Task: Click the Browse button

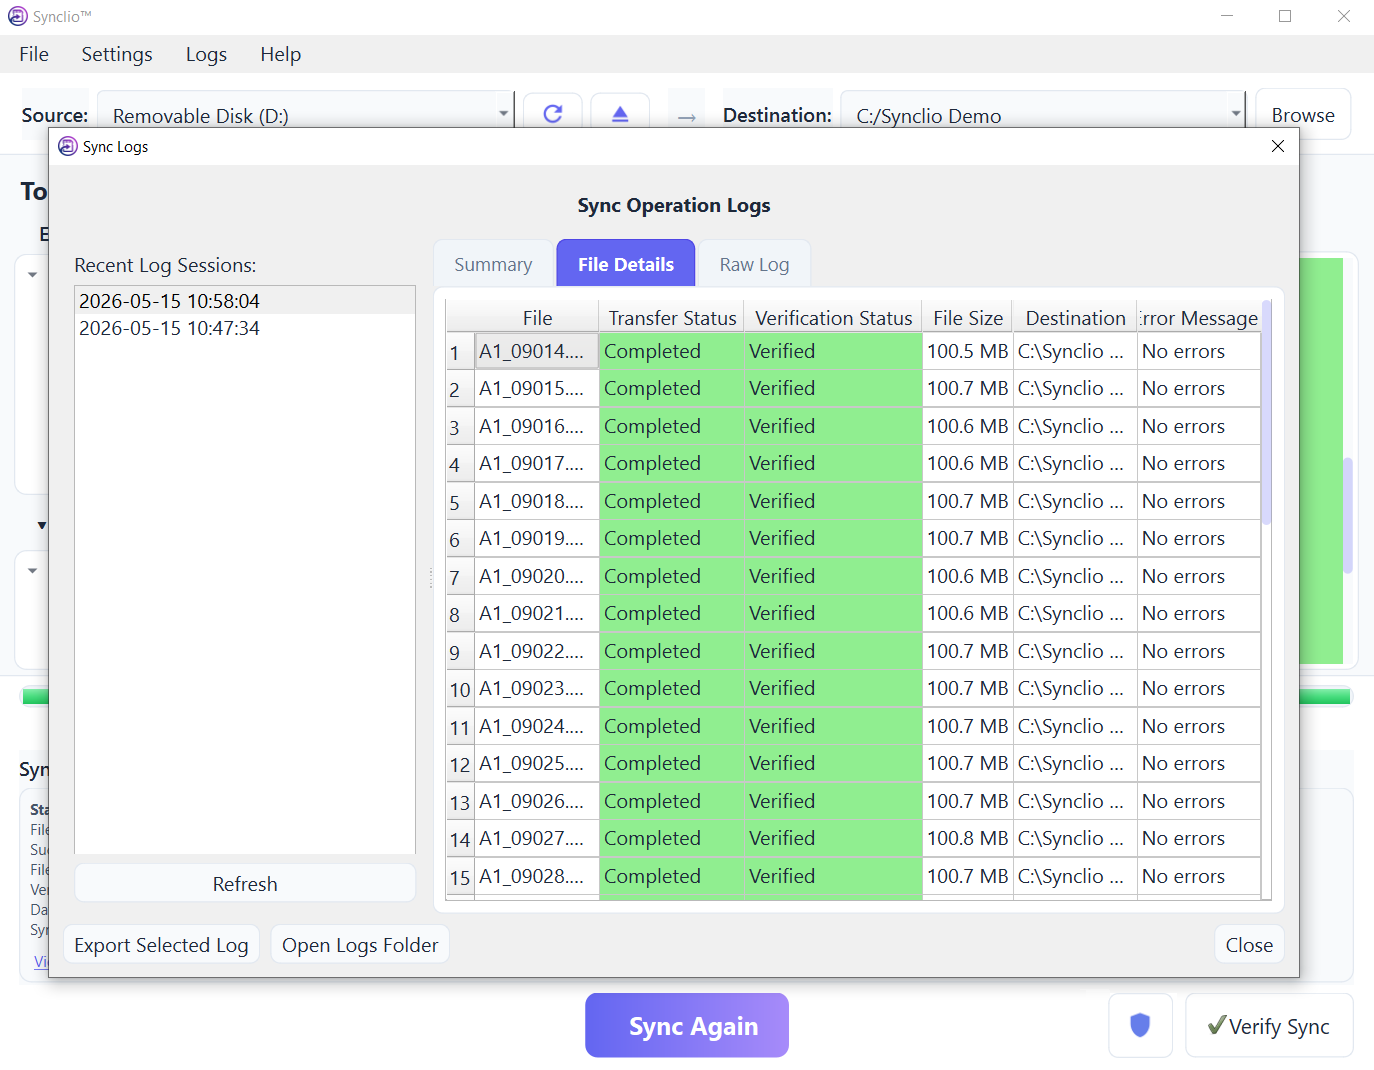Action: [x=1302, y=115]
